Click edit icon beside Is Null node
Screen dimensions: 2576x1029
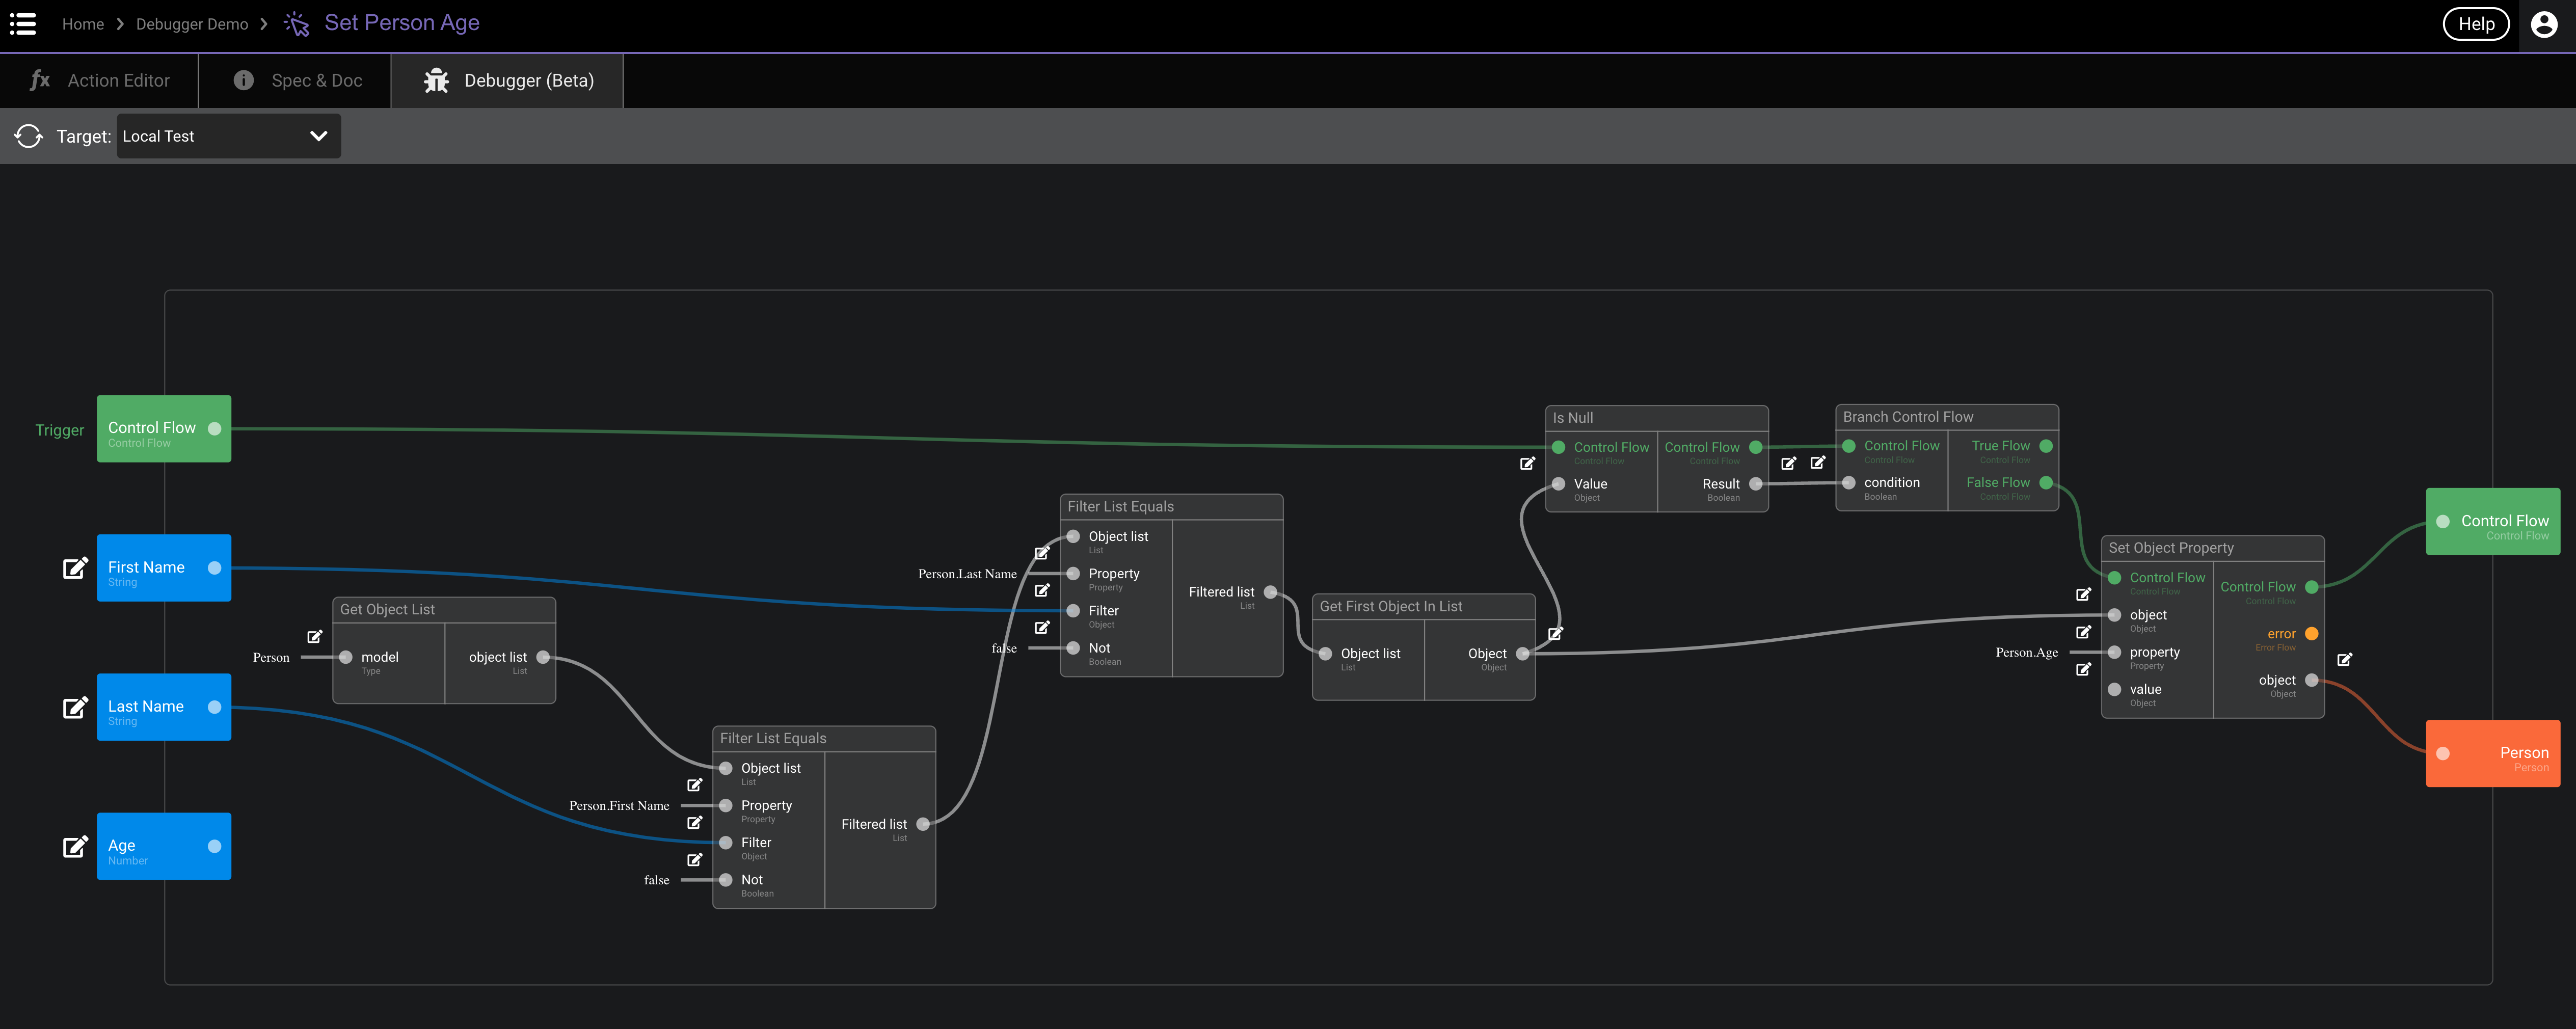[x=1527, y=463]
